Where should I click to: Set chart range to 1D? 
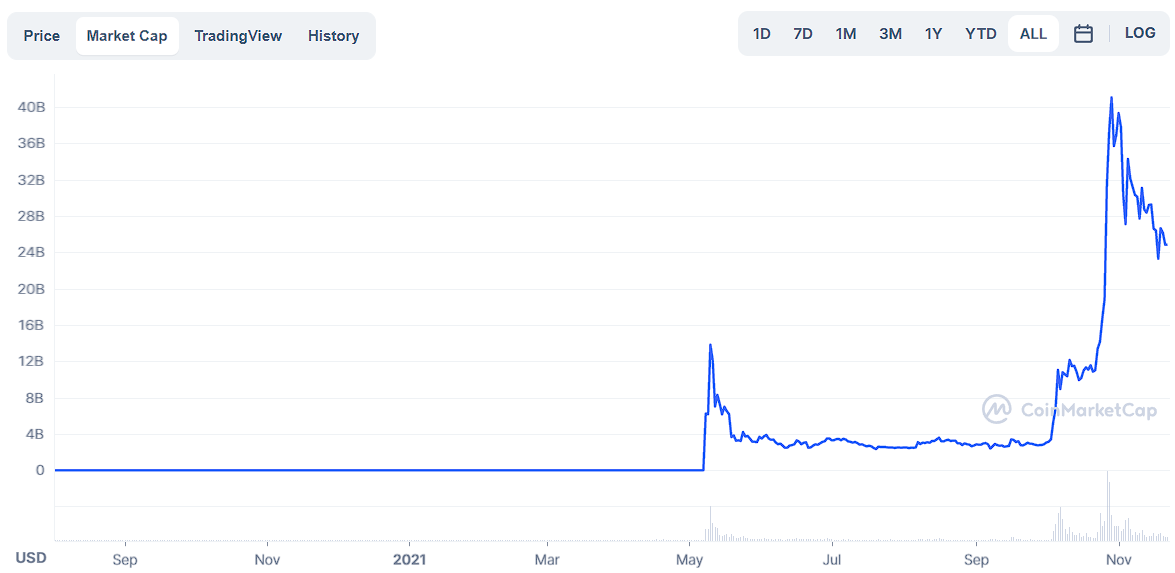click(761, 34)
